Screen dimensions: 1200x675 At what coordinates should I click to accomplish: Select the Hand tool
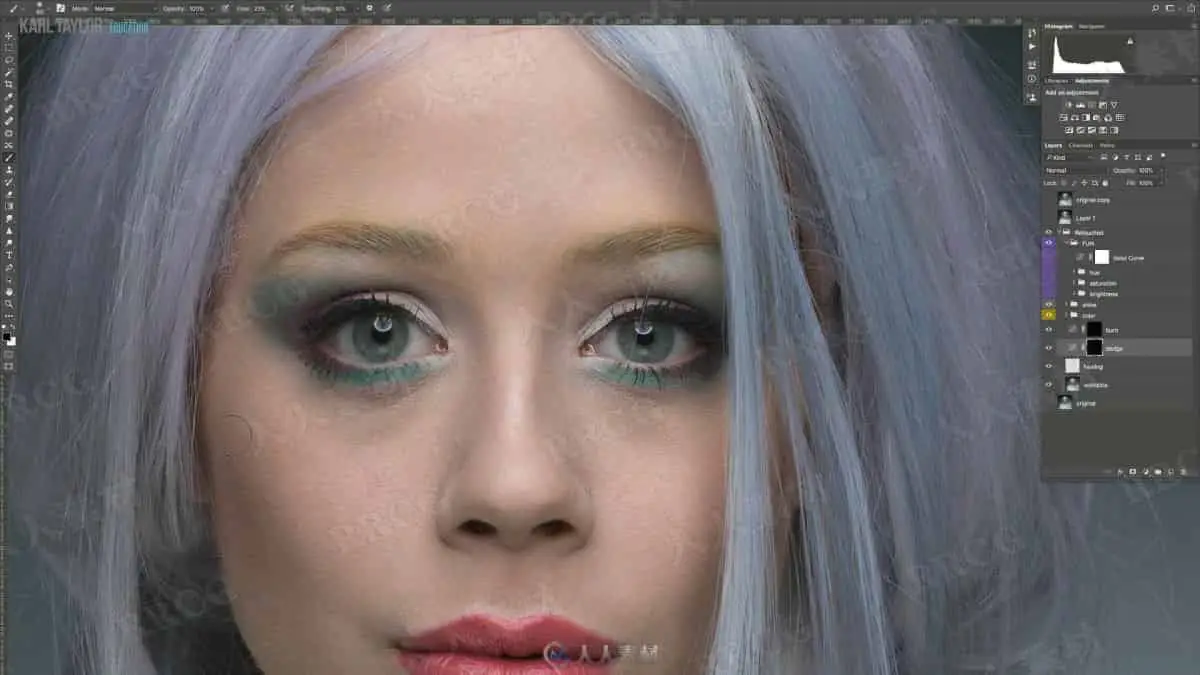9,291
